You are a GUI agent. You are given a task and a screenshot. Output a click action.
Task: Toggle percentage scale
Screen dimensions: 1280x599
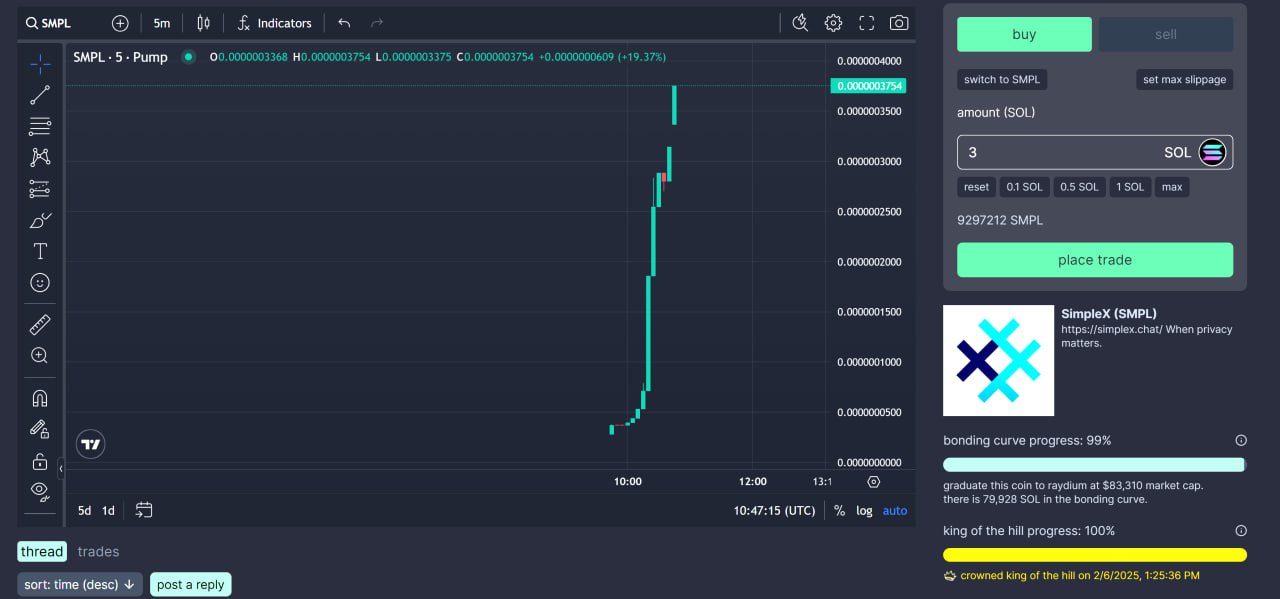pos(839,510)
